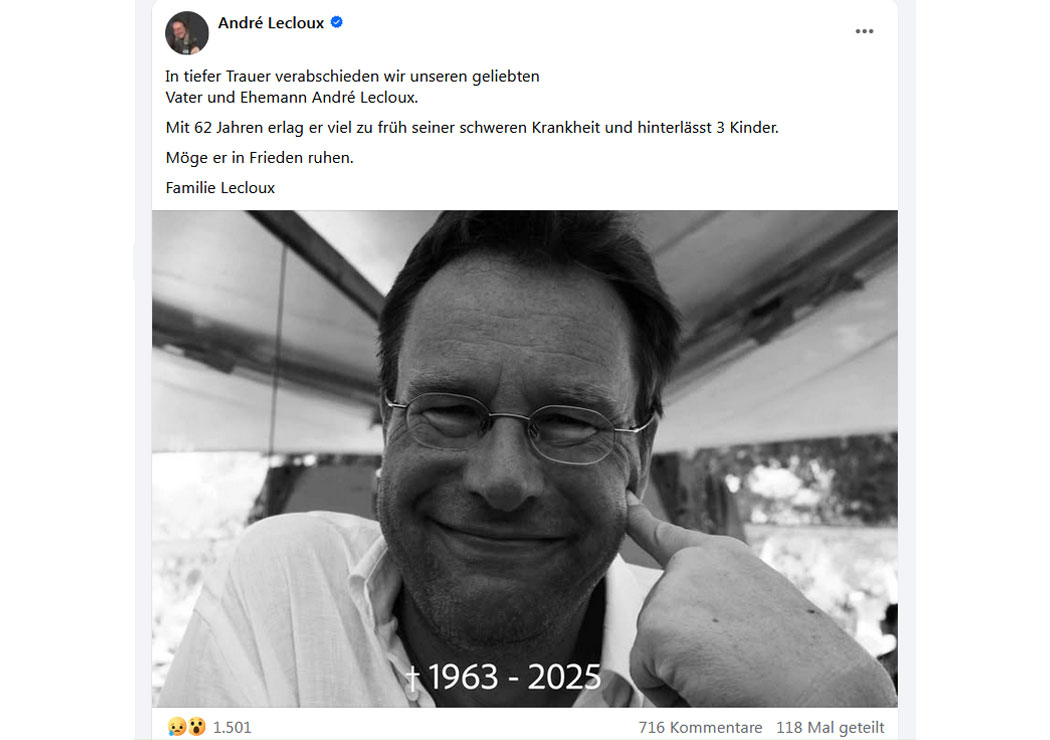Screen dimensions: 1050x740
Task: Open the André Lecloux profile name link
Action: [x=271, y=23]
